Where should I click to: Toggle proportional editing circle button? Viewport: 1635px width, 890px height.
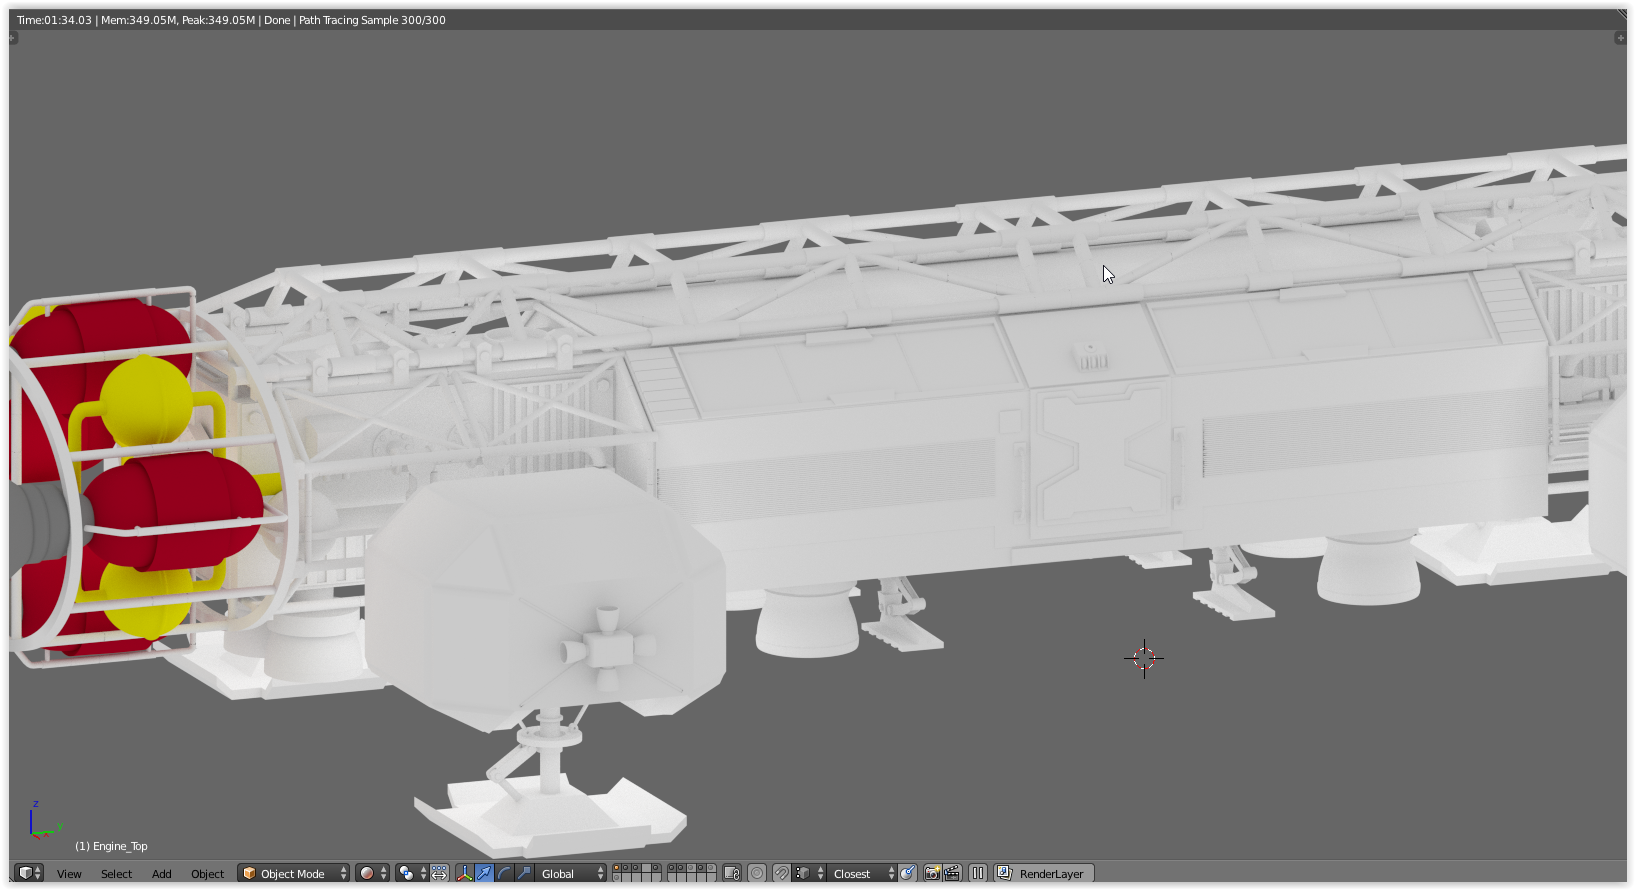[757, 873]
